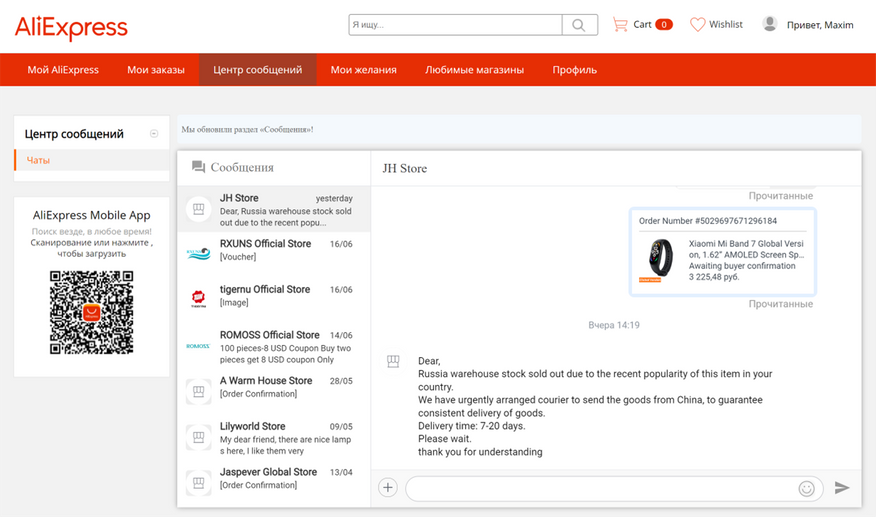This screenshot has height=517, width=876.
Task: Focus the chat message input field
Action: (601, 488)
